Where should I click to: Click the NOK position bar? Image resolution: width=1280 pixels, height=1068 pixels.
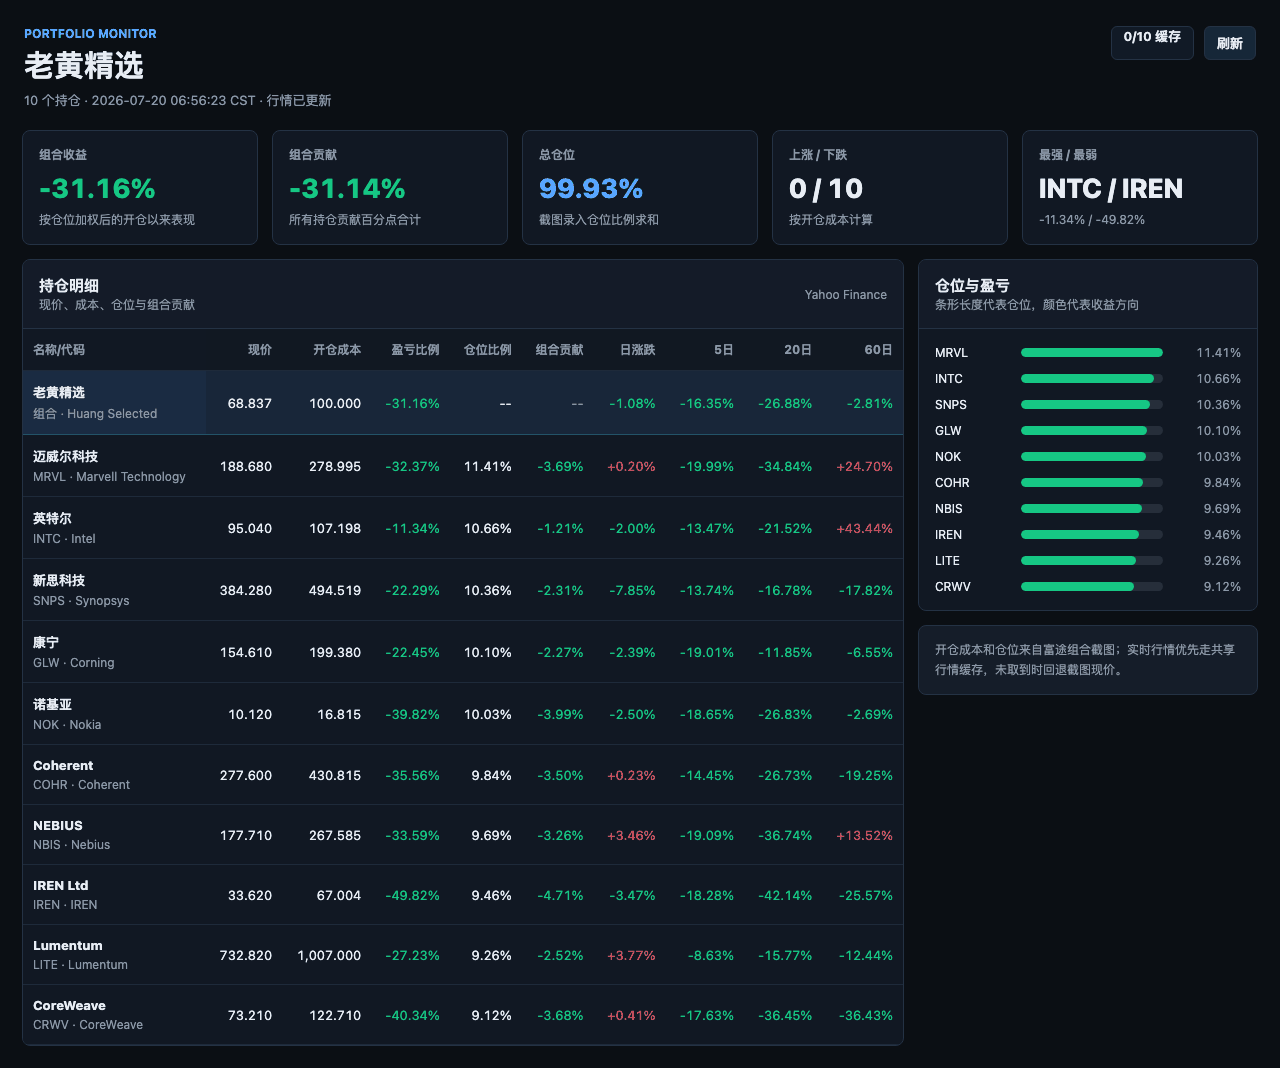1092,457
